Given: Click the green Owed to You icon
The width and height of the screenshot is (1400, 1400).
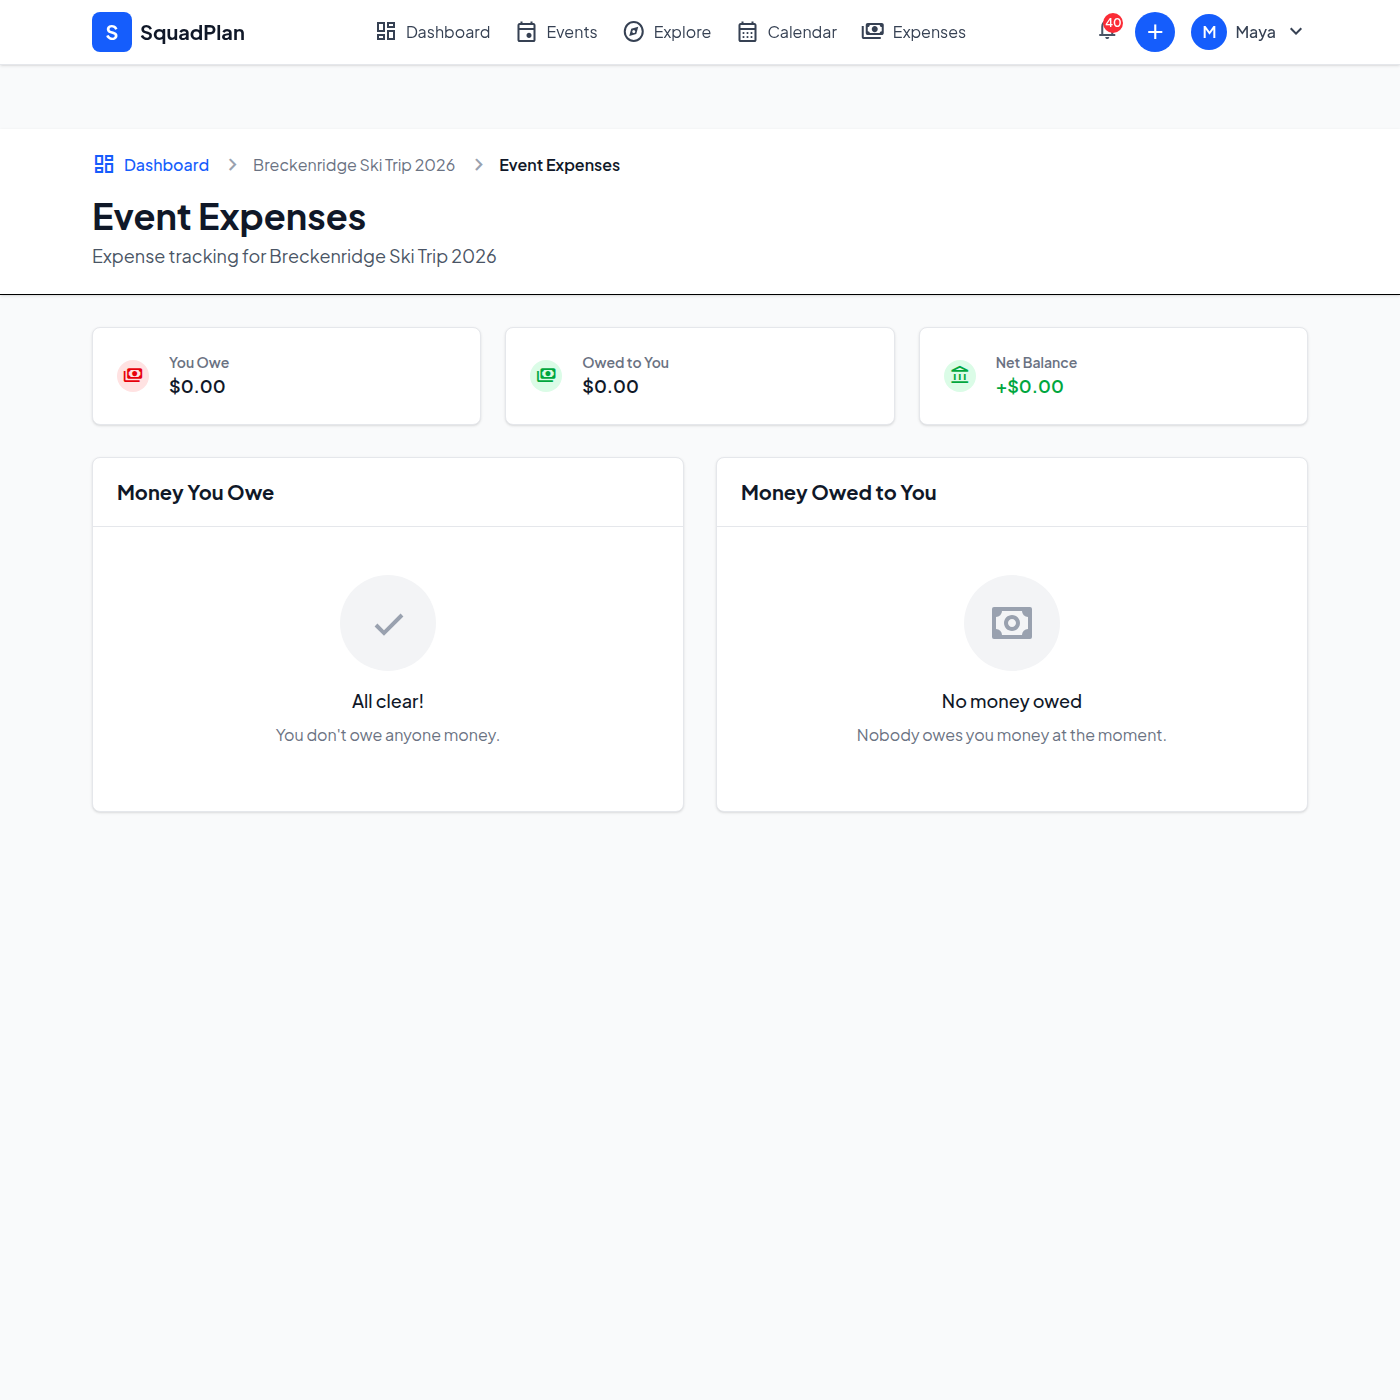Looking at the screenshot, I should 546,375.
